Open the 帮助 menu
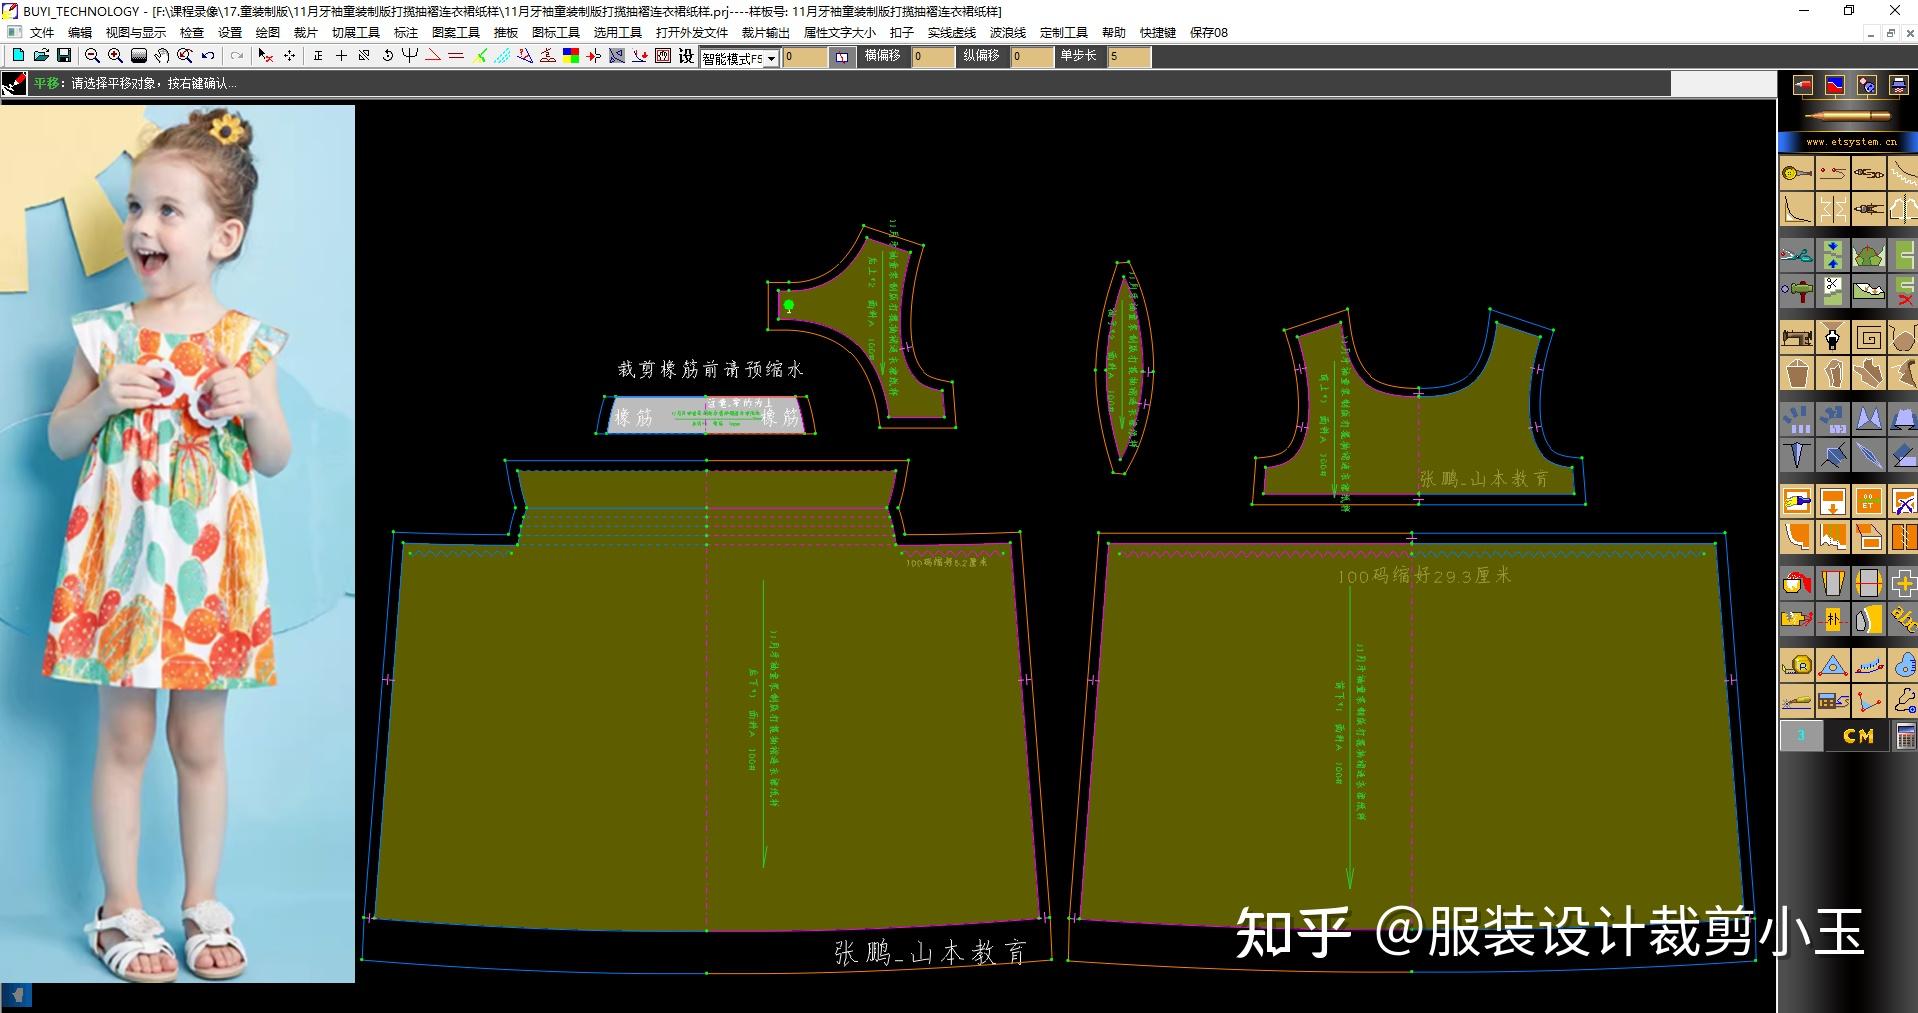The width and height of the screenshot is (1918, 1013). (1114, 33)
